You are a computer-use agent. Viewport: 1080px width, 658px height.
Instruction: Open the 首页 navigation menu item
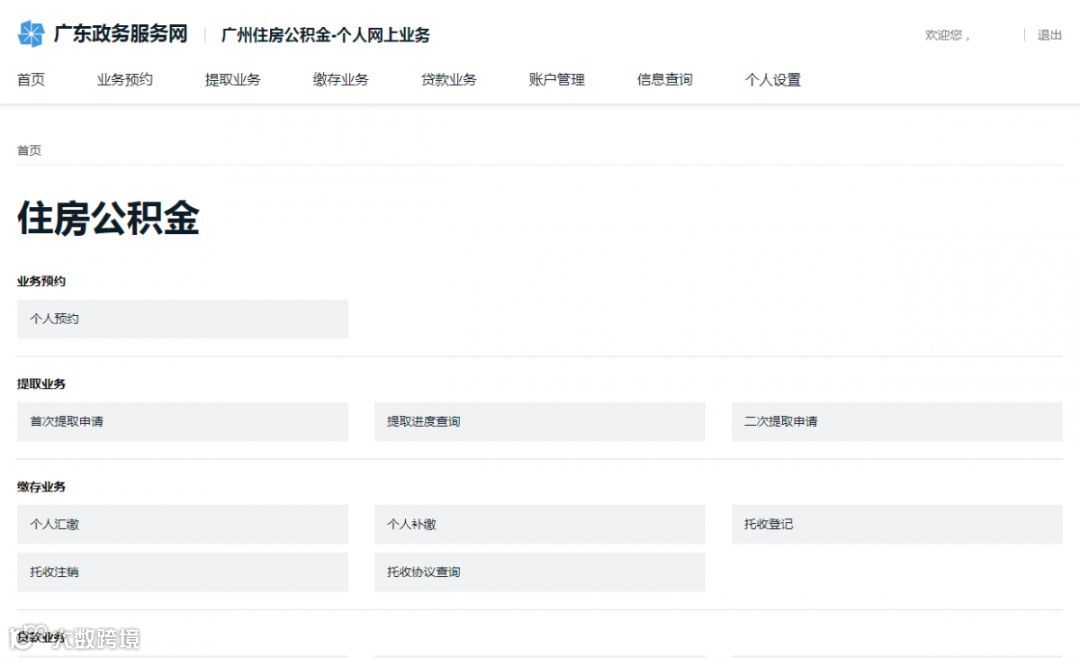point(31,80)
